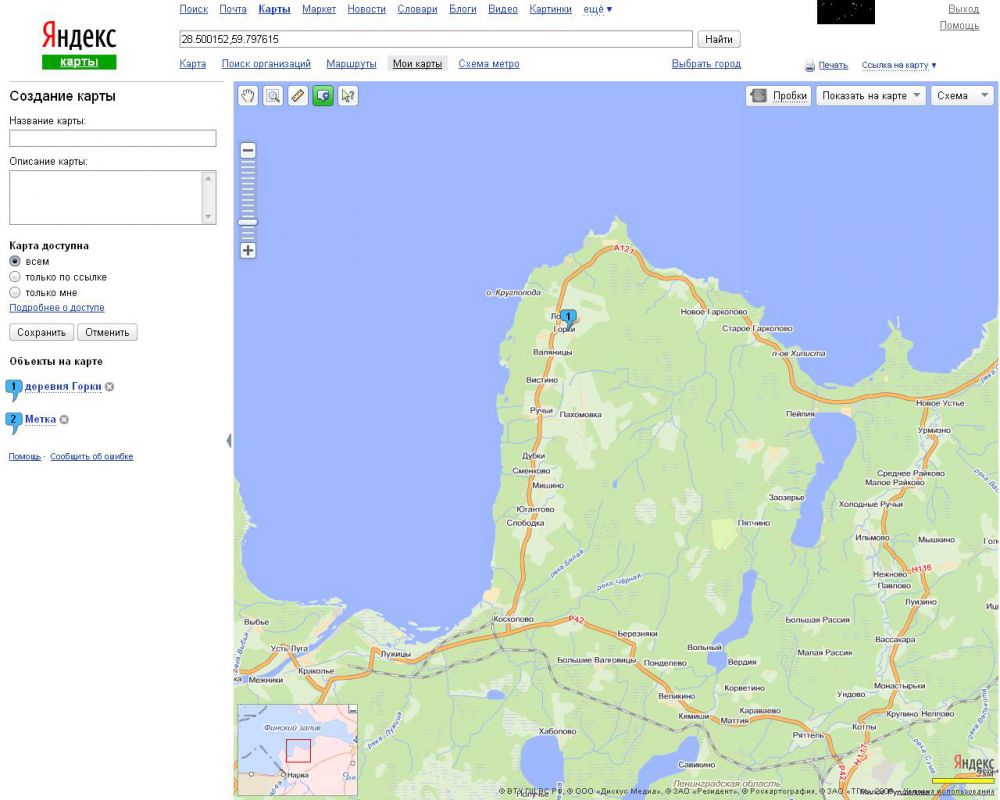Remove the деревня Горки object
The width and height of the screenshot is (1000, 800).
point(110,387)
